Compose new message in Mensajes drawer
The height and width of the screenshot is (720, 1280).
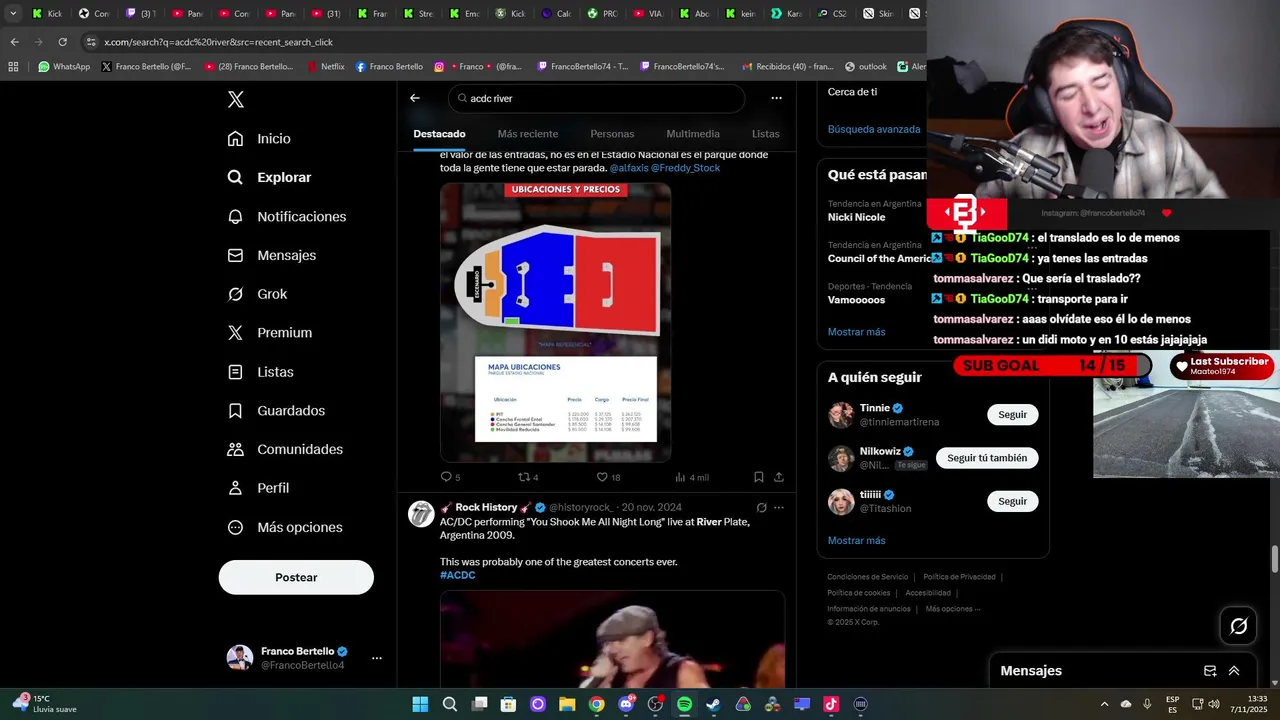point(1210,671)
